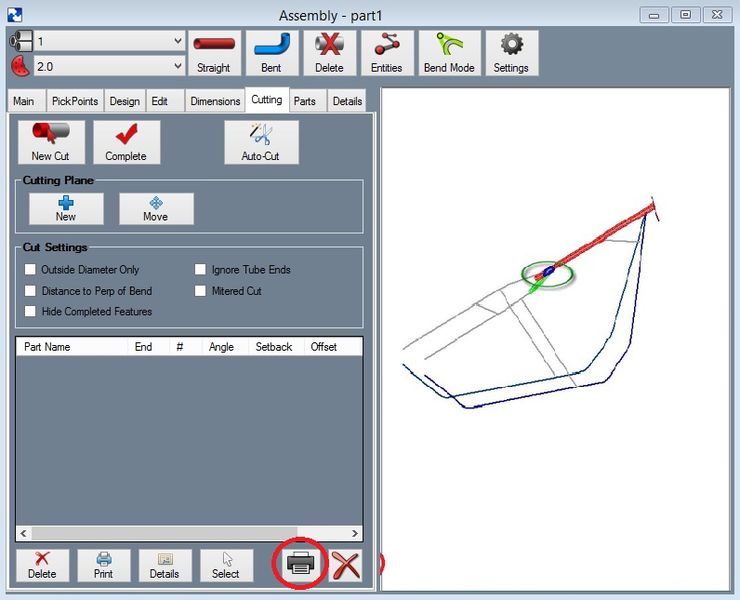740x600 pixels.
Task: Open Settings gear
Action: click(511, 53)
